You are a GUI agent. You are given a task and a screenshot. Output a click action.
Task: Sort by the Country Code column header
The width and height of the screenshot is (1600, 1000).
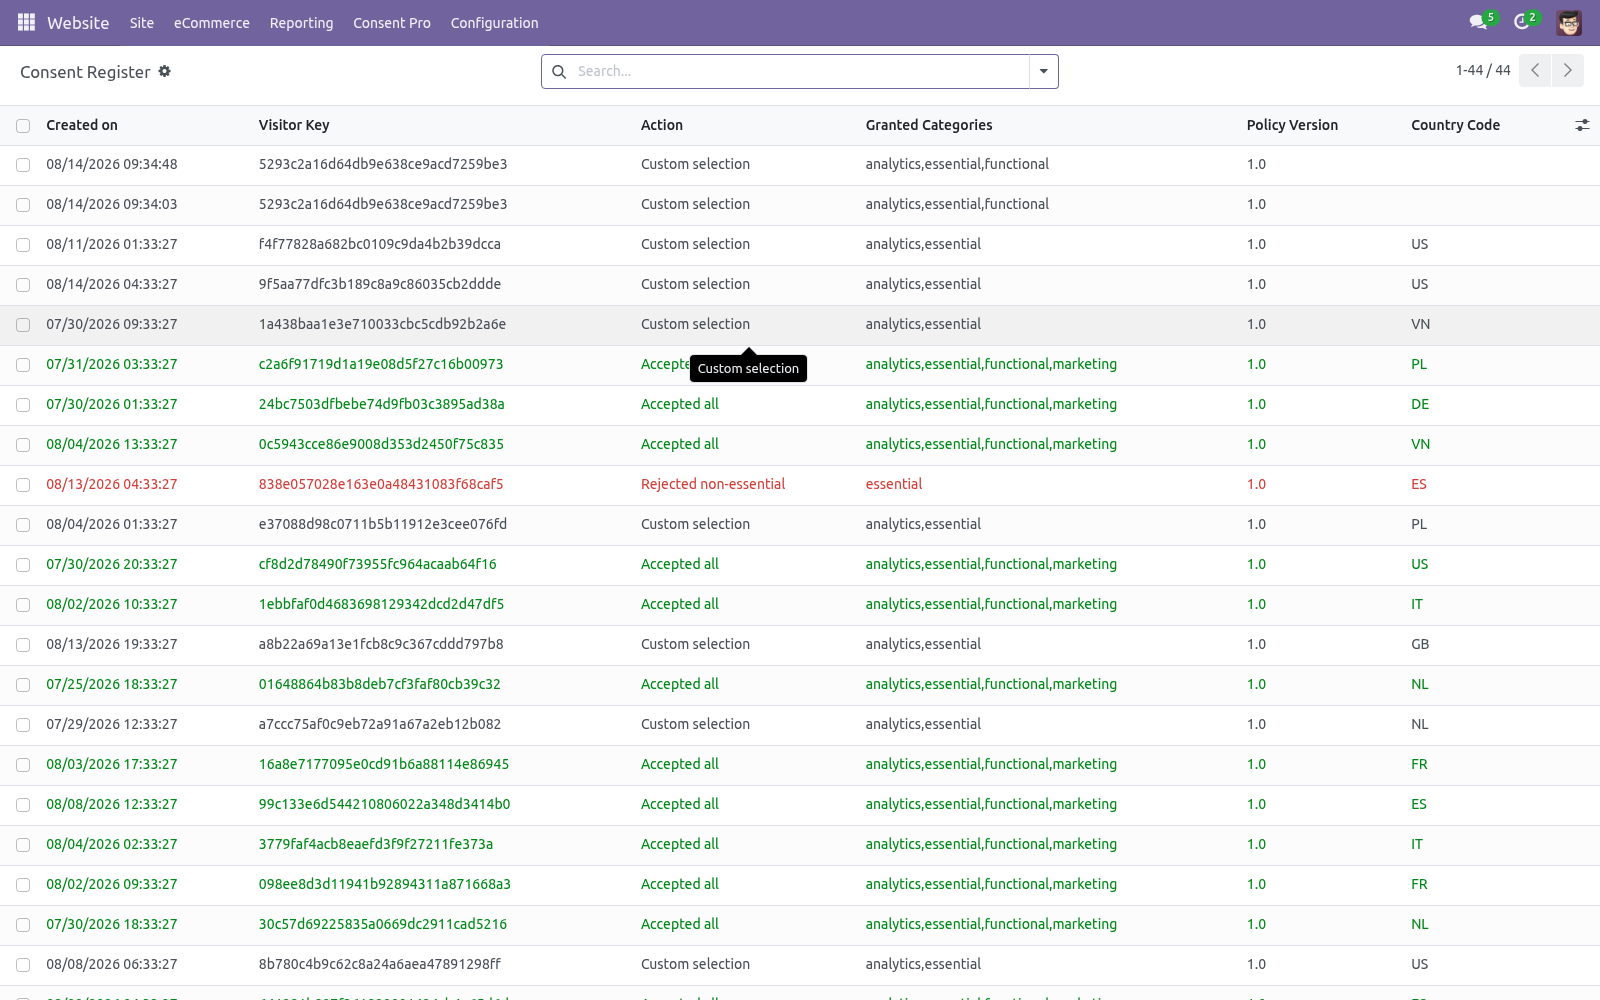click(1455, 125)
